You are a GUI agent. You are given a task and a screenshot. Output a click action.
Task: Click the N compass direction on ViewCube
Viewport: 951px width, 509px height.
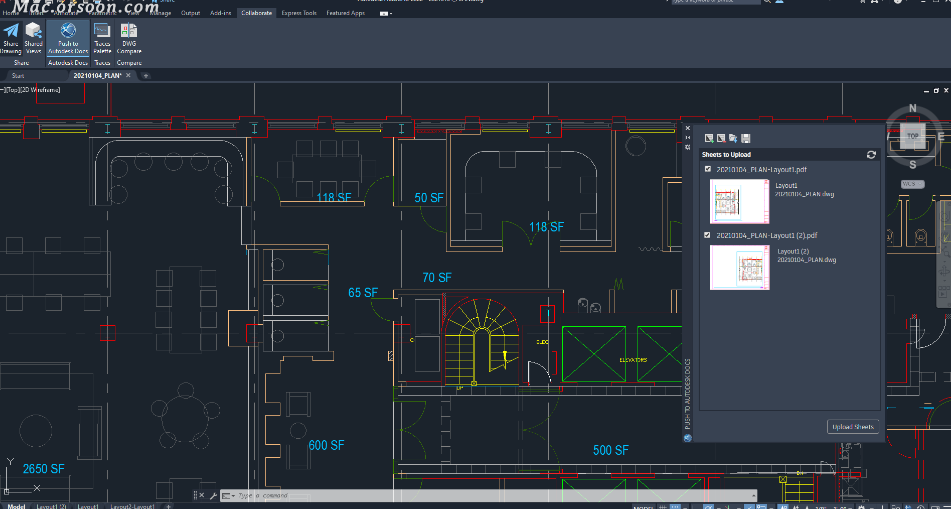(913, 109)
